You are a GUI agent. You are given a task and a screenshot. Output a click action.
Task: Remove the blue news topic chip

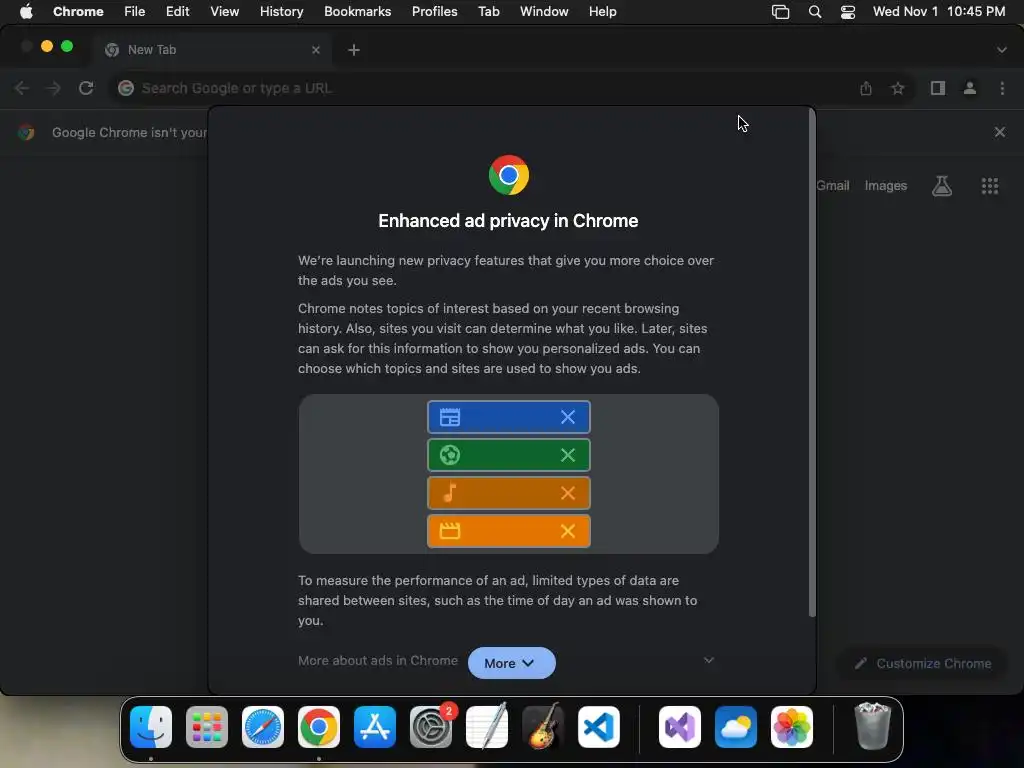568,417
